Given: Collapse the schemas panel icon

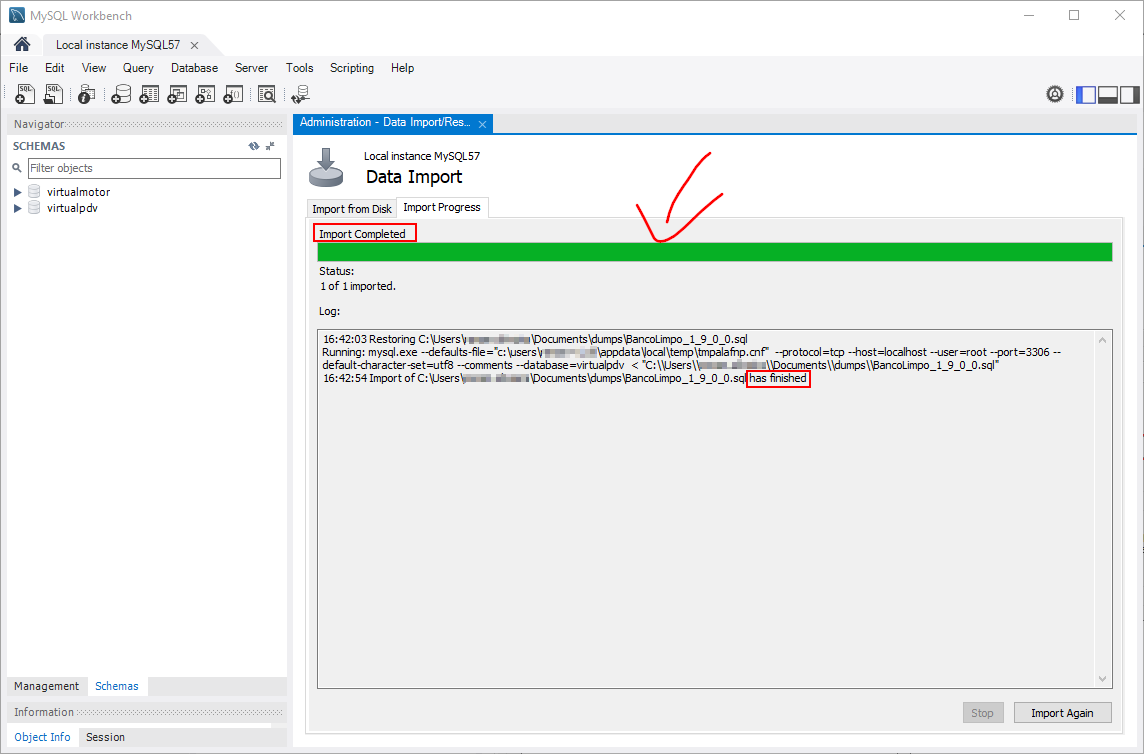Looking at the screenshot, I should click(x=270, y=146).
